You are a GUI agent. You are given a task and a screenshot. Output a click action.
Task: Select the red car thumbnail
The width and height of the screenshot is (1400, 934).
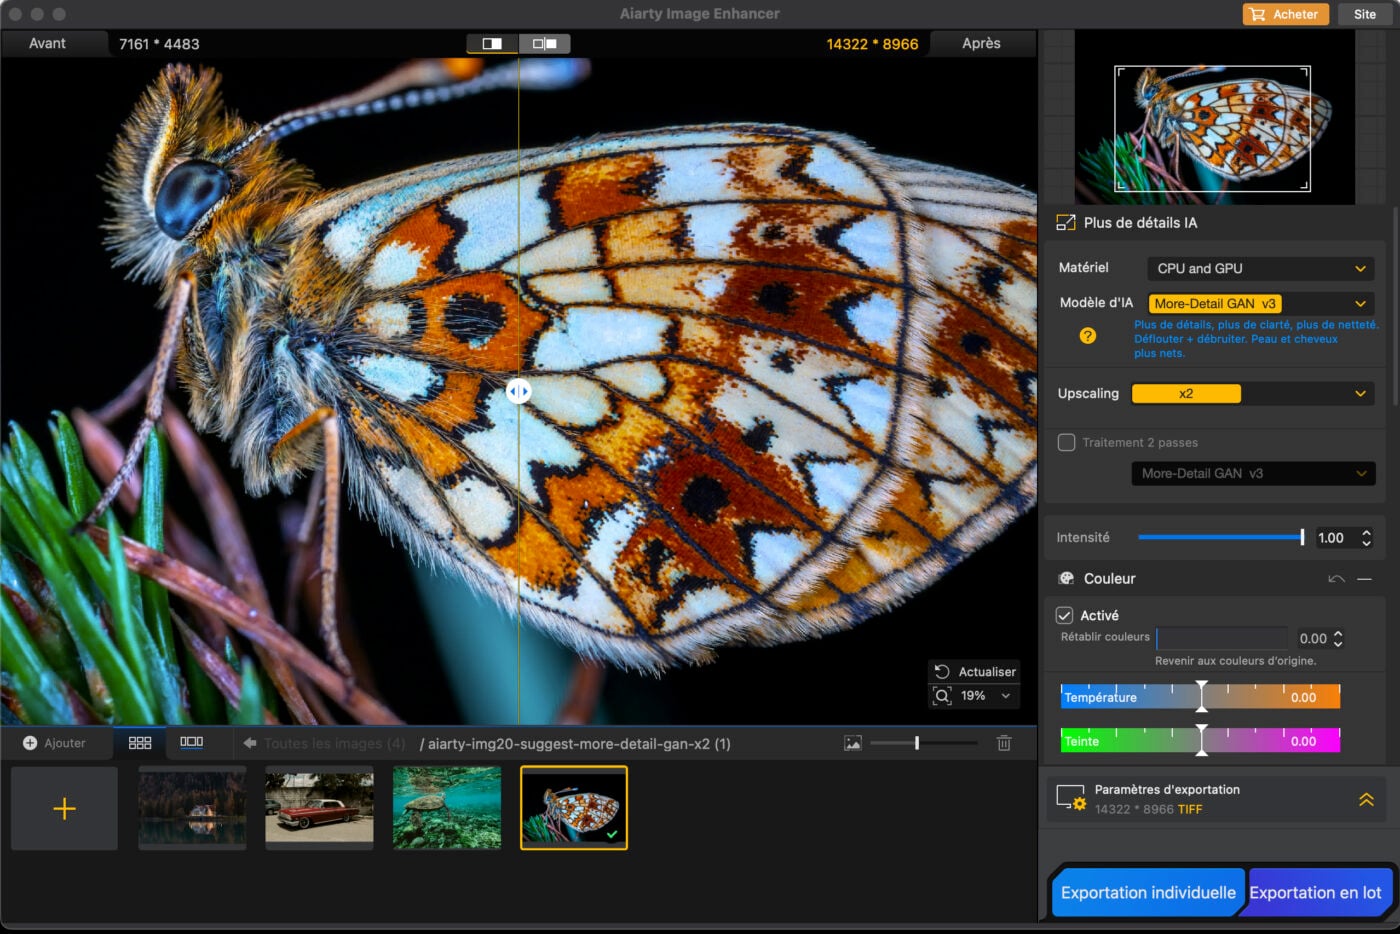(319, 808)
